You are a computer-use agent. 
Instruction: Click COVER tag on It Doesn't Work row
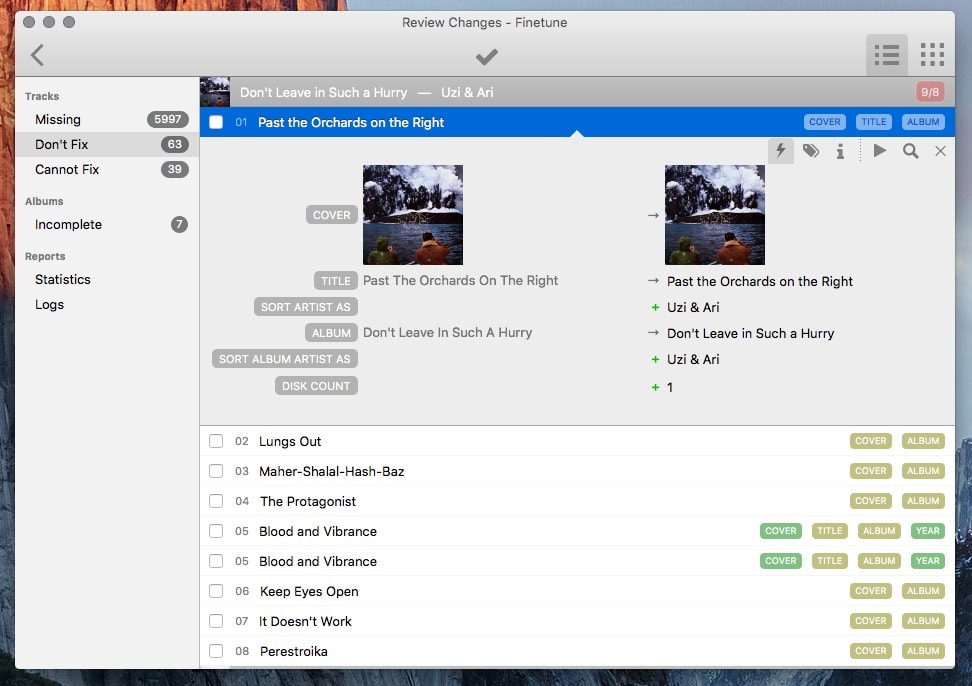[870, 620]
